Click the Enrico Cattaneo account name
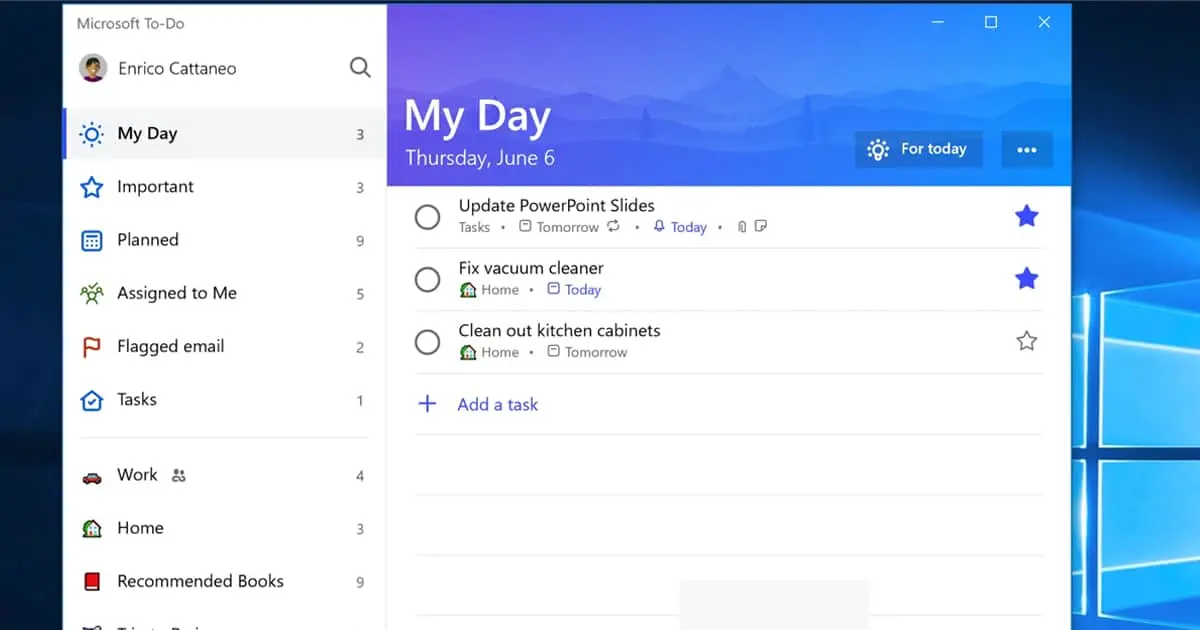The height and width of the screenshot is (630, 1200). (177, 69)
